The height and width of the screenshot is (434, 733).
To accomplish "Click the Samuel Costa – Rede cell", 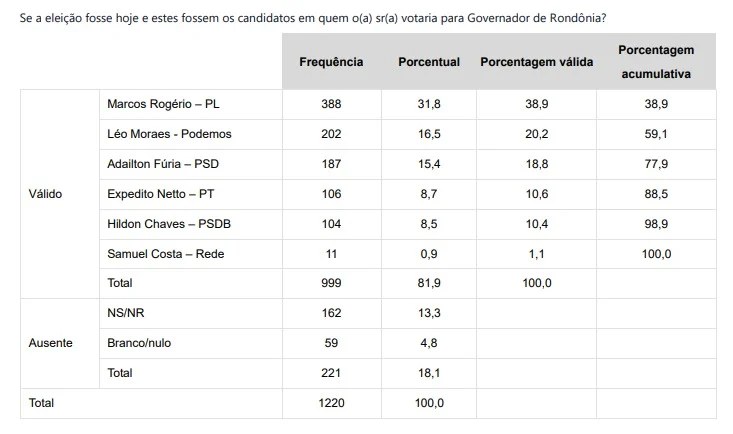I will (x=165, y=254).
